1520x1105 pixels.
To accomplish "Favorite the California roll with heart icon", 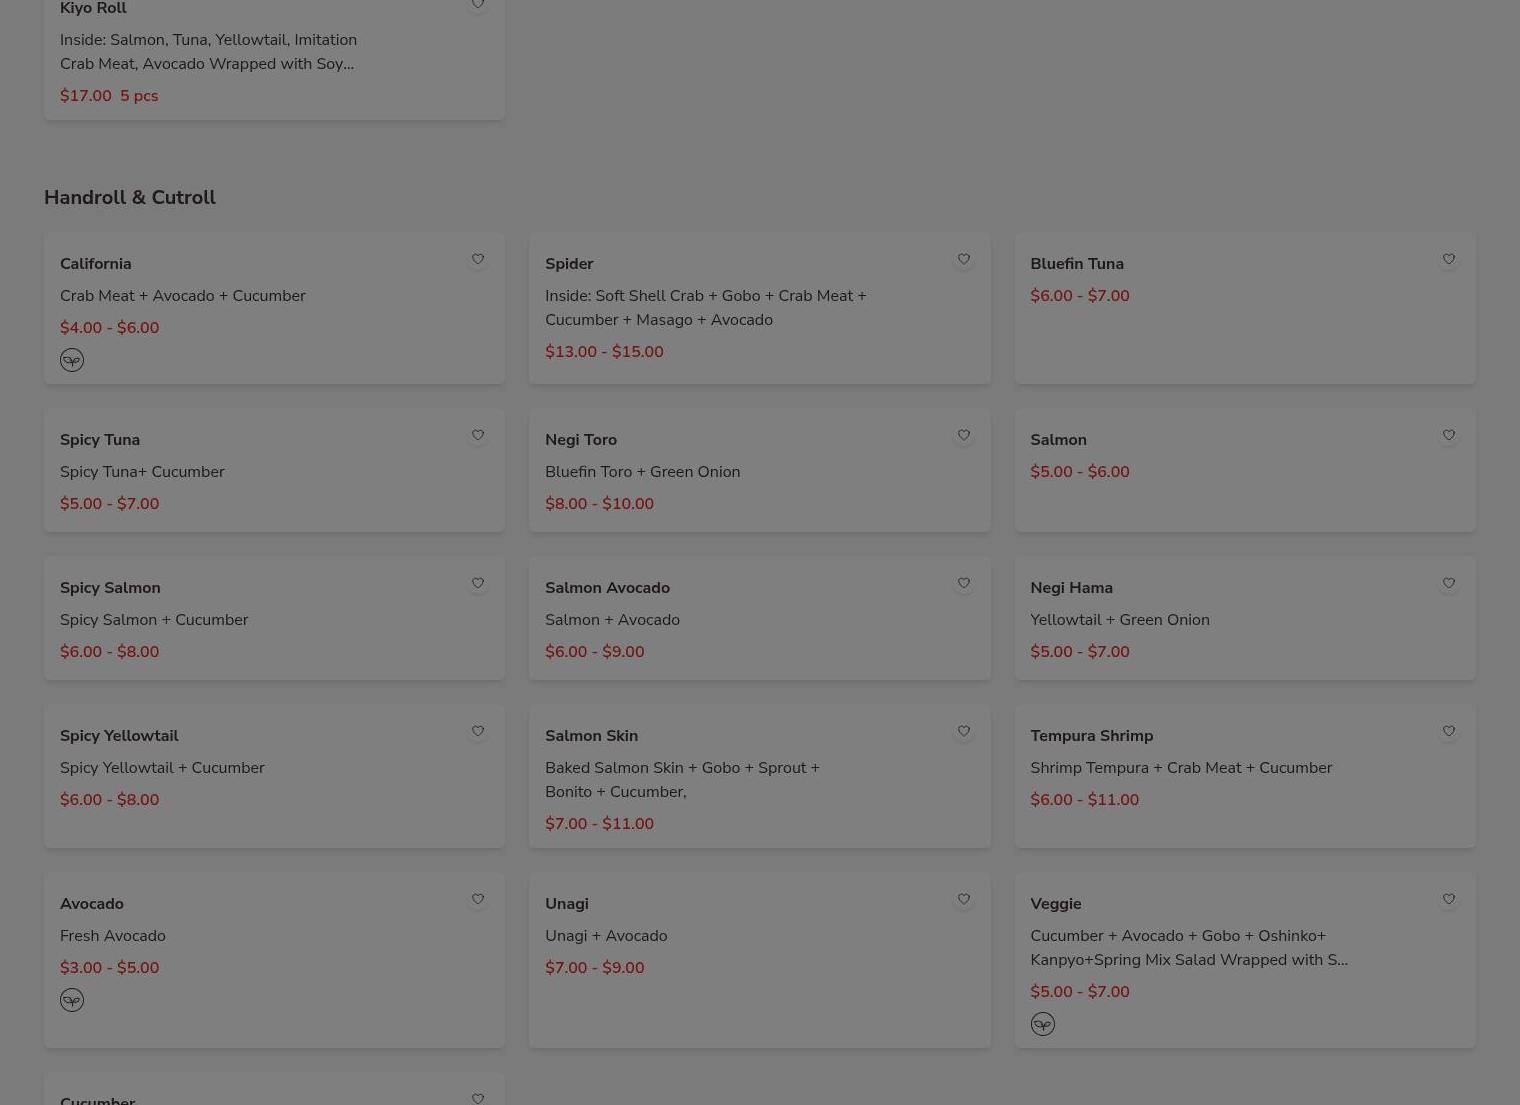I will pyautogui.click(x=478, y=259).
